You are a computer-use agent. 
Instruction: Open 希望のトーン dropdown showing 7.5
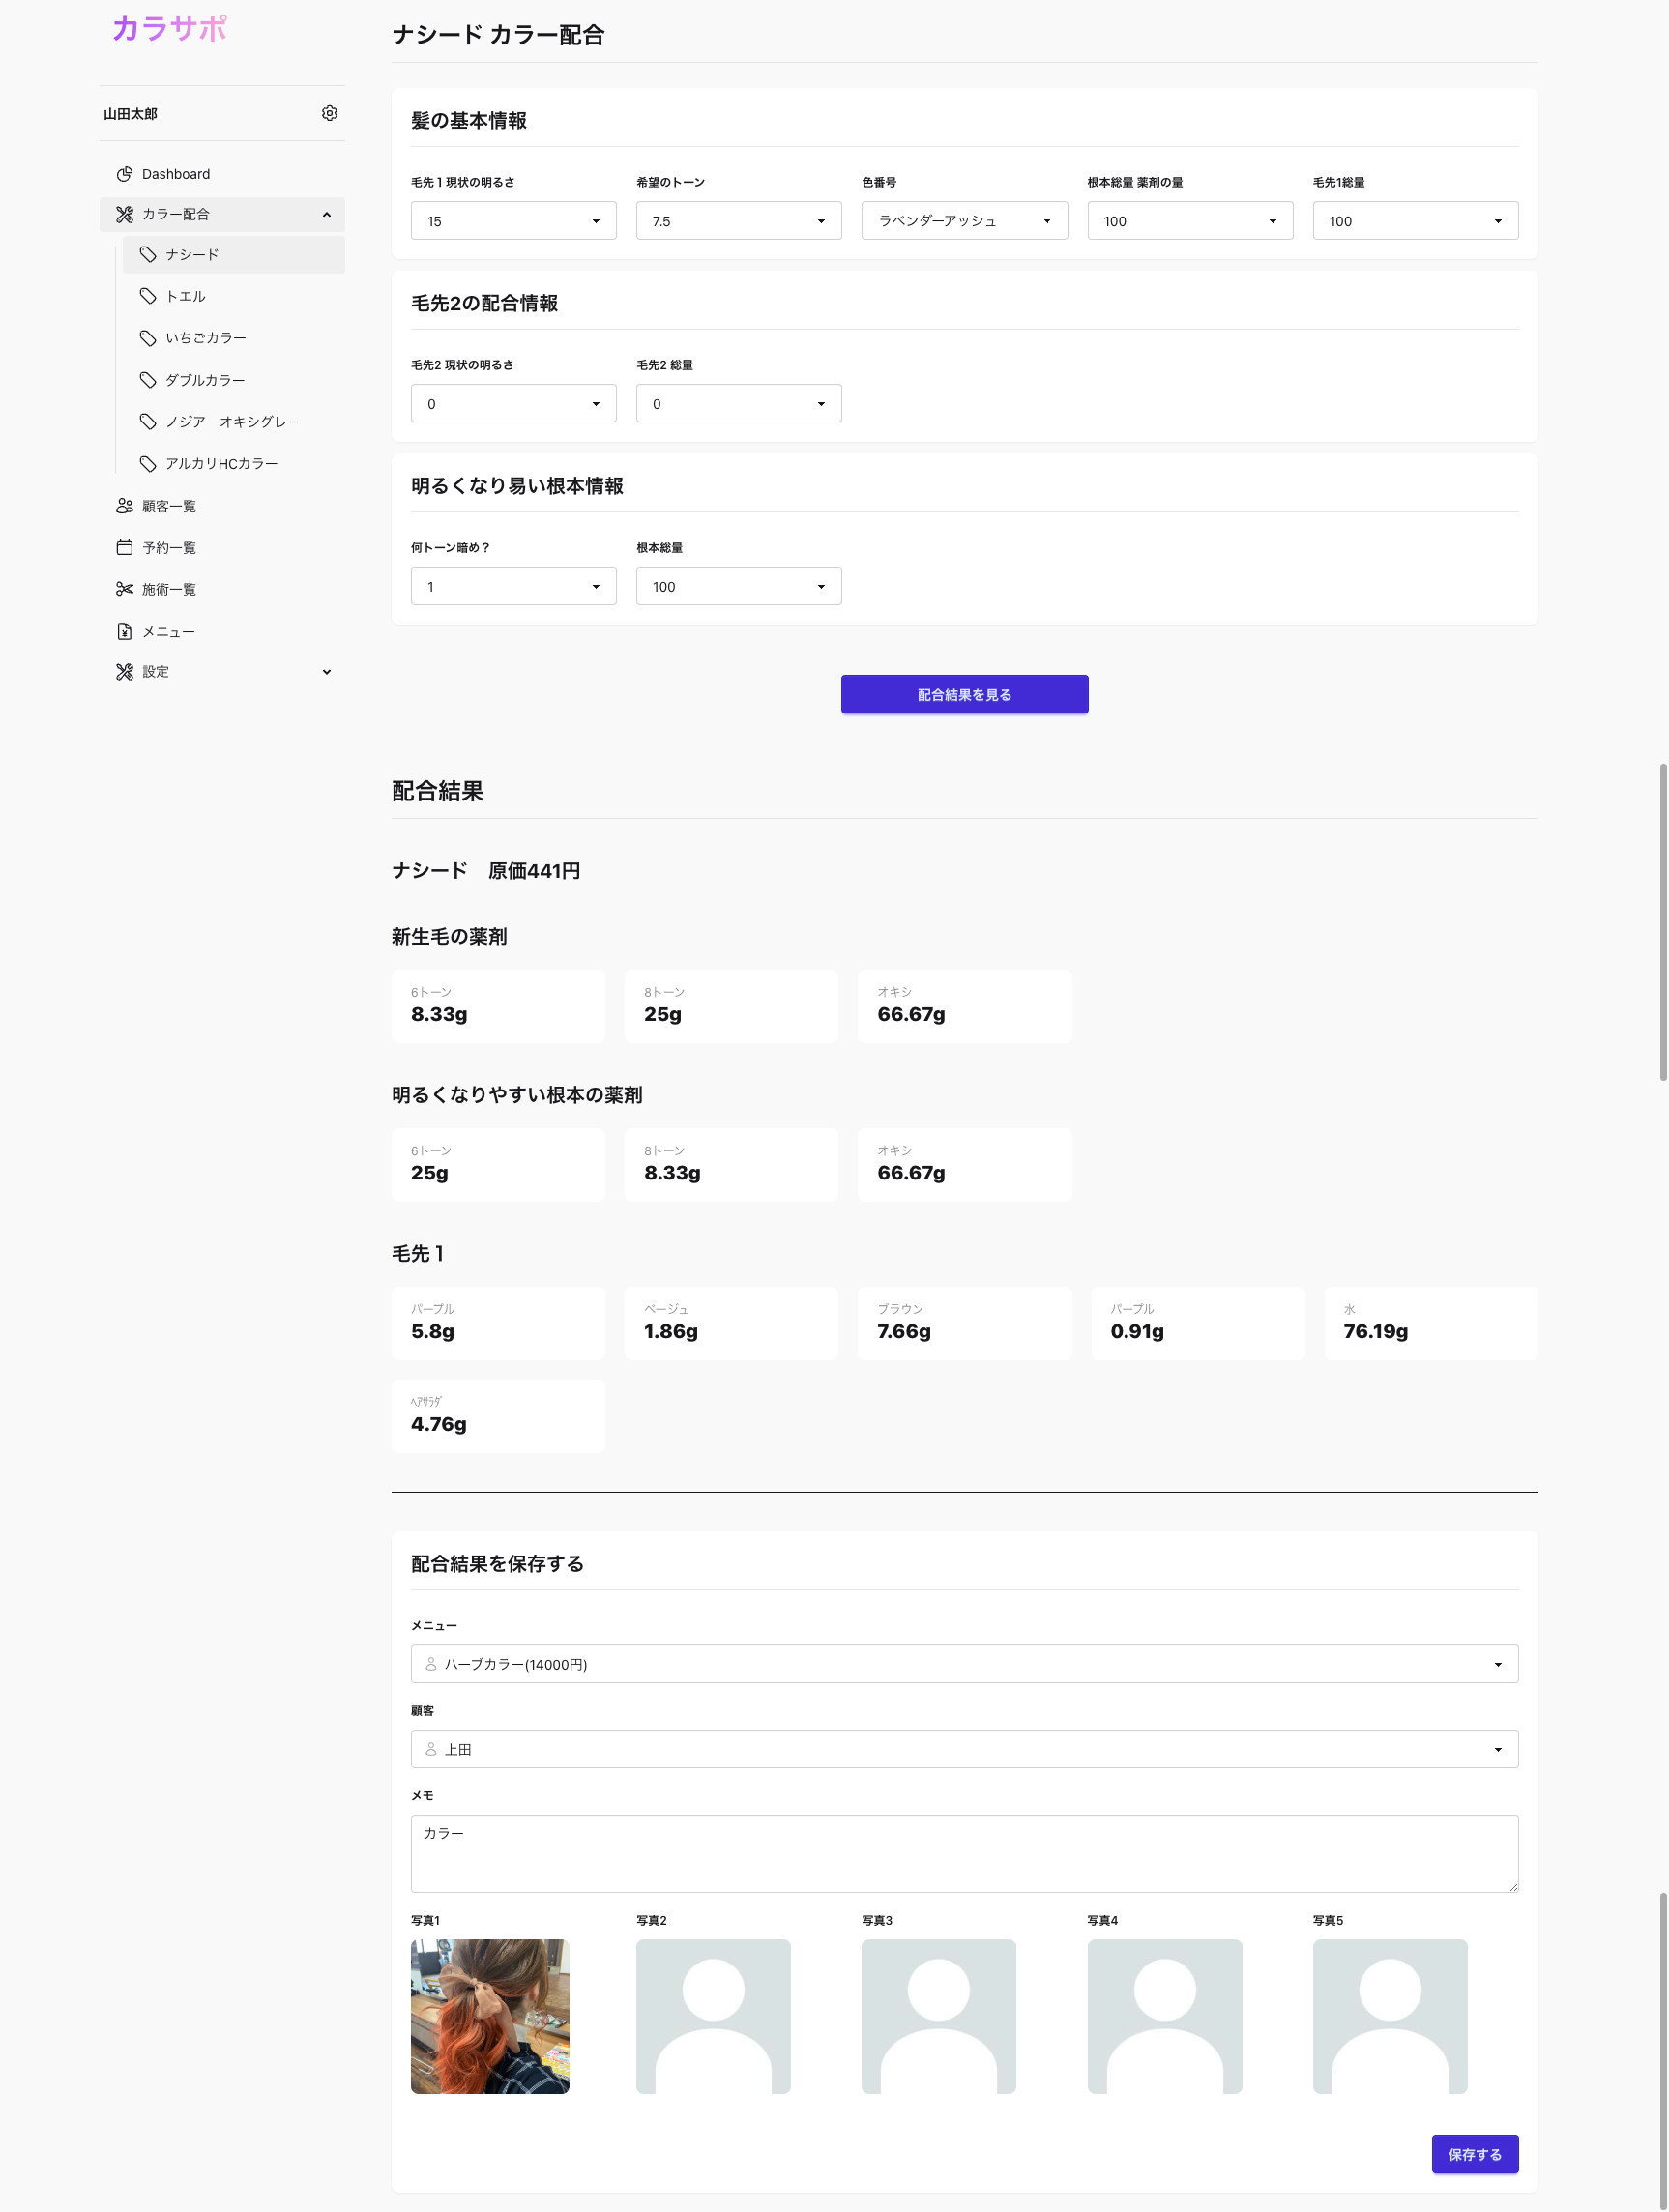coord(739,221)
